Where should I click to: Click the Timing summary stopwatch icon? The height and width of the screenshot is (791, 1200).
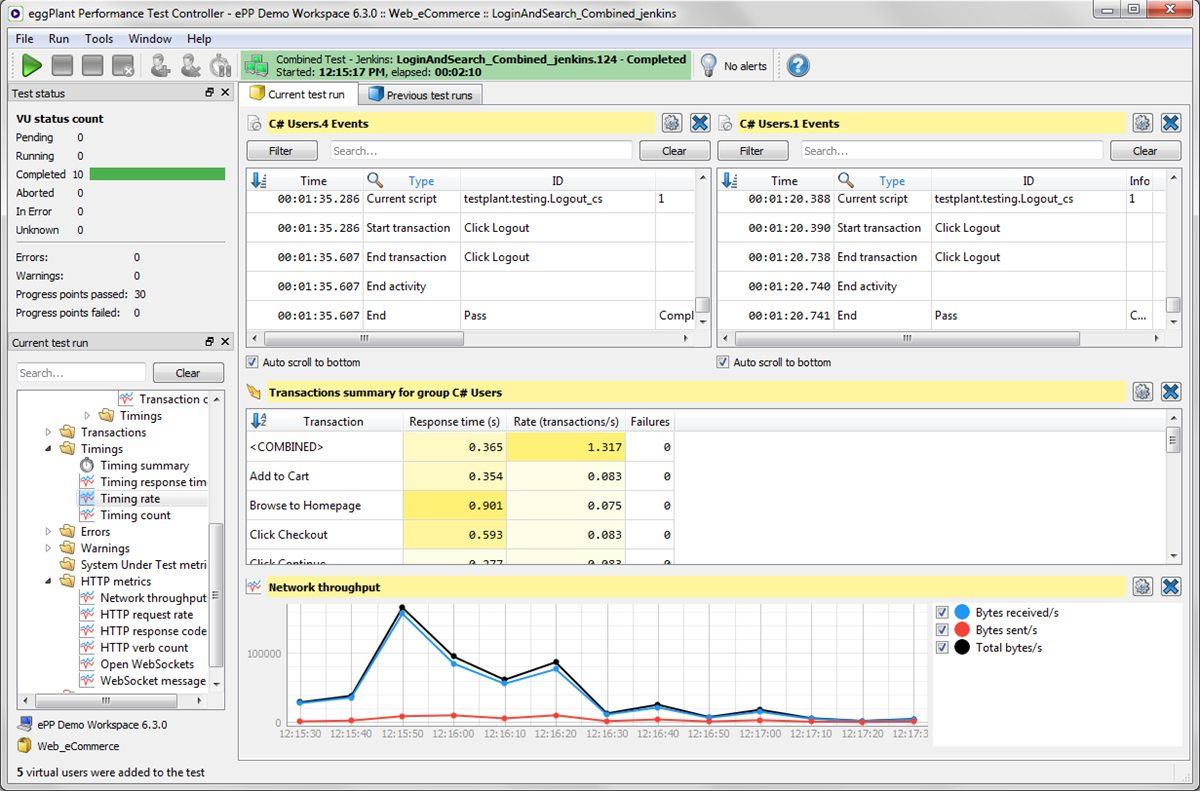click(88, 466)
